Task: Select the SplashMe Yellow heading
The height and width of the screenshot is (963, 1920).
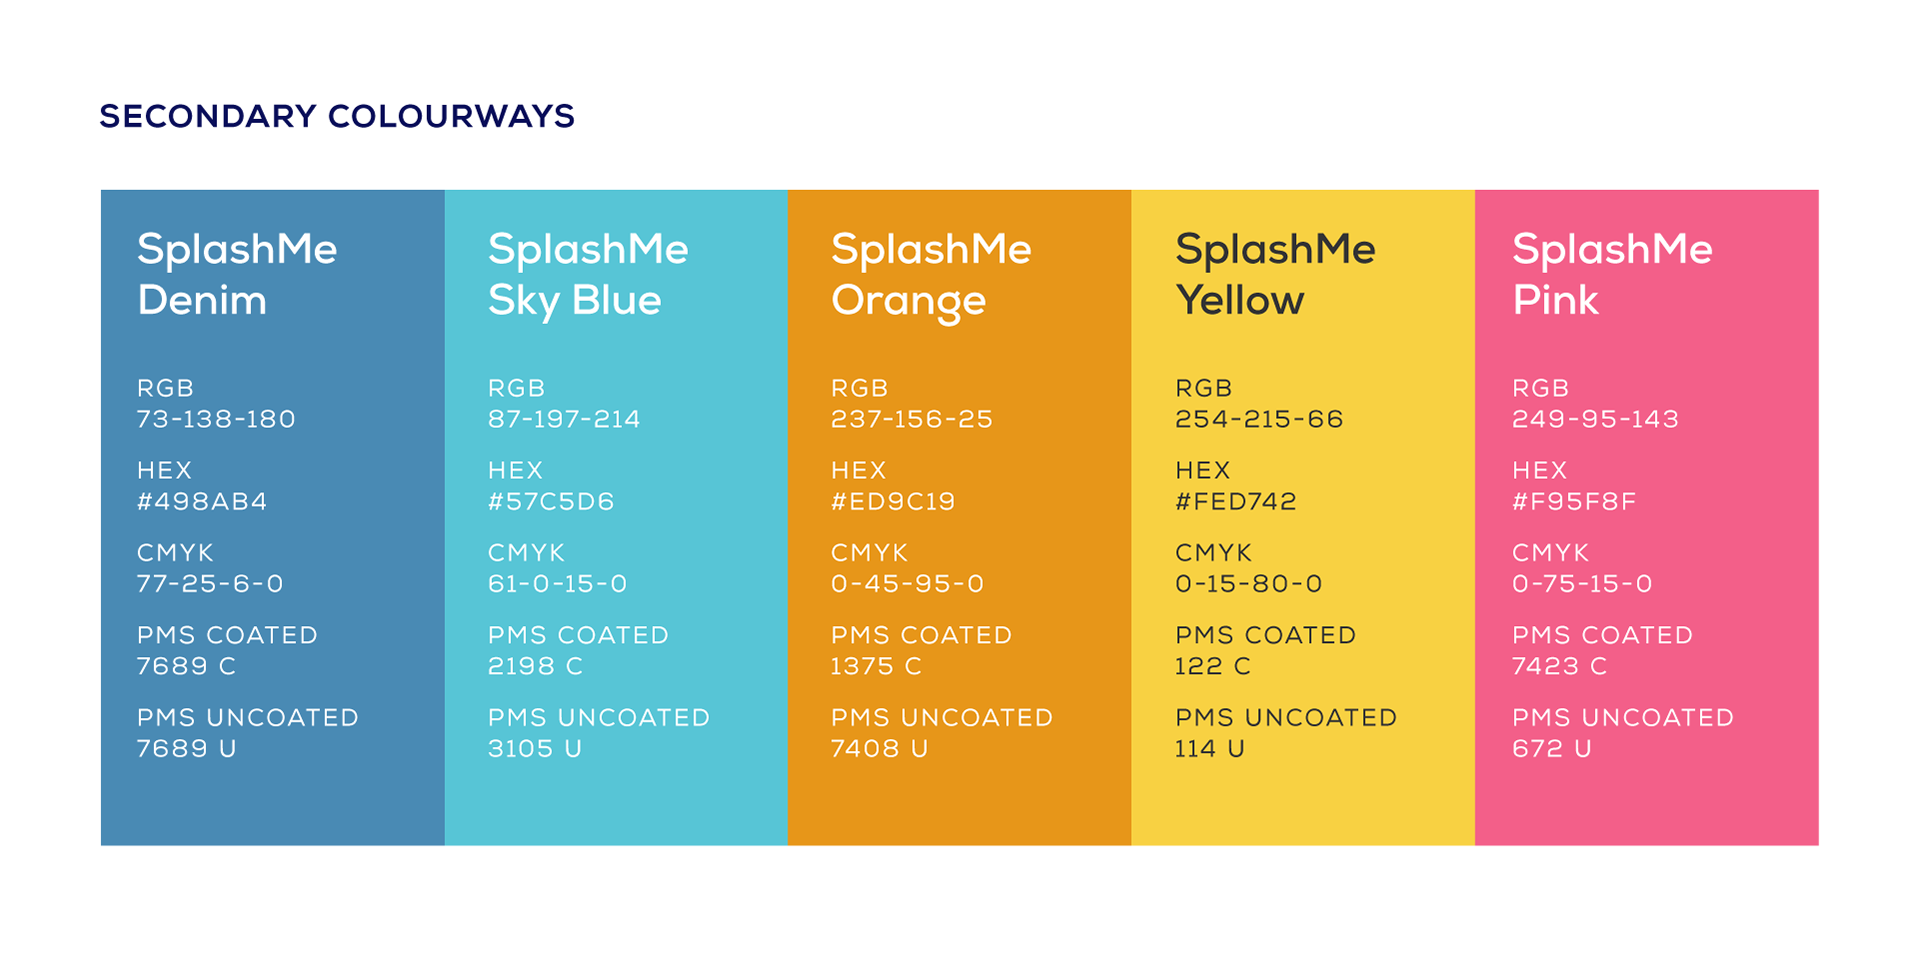Action: [x=1275, y=275]
